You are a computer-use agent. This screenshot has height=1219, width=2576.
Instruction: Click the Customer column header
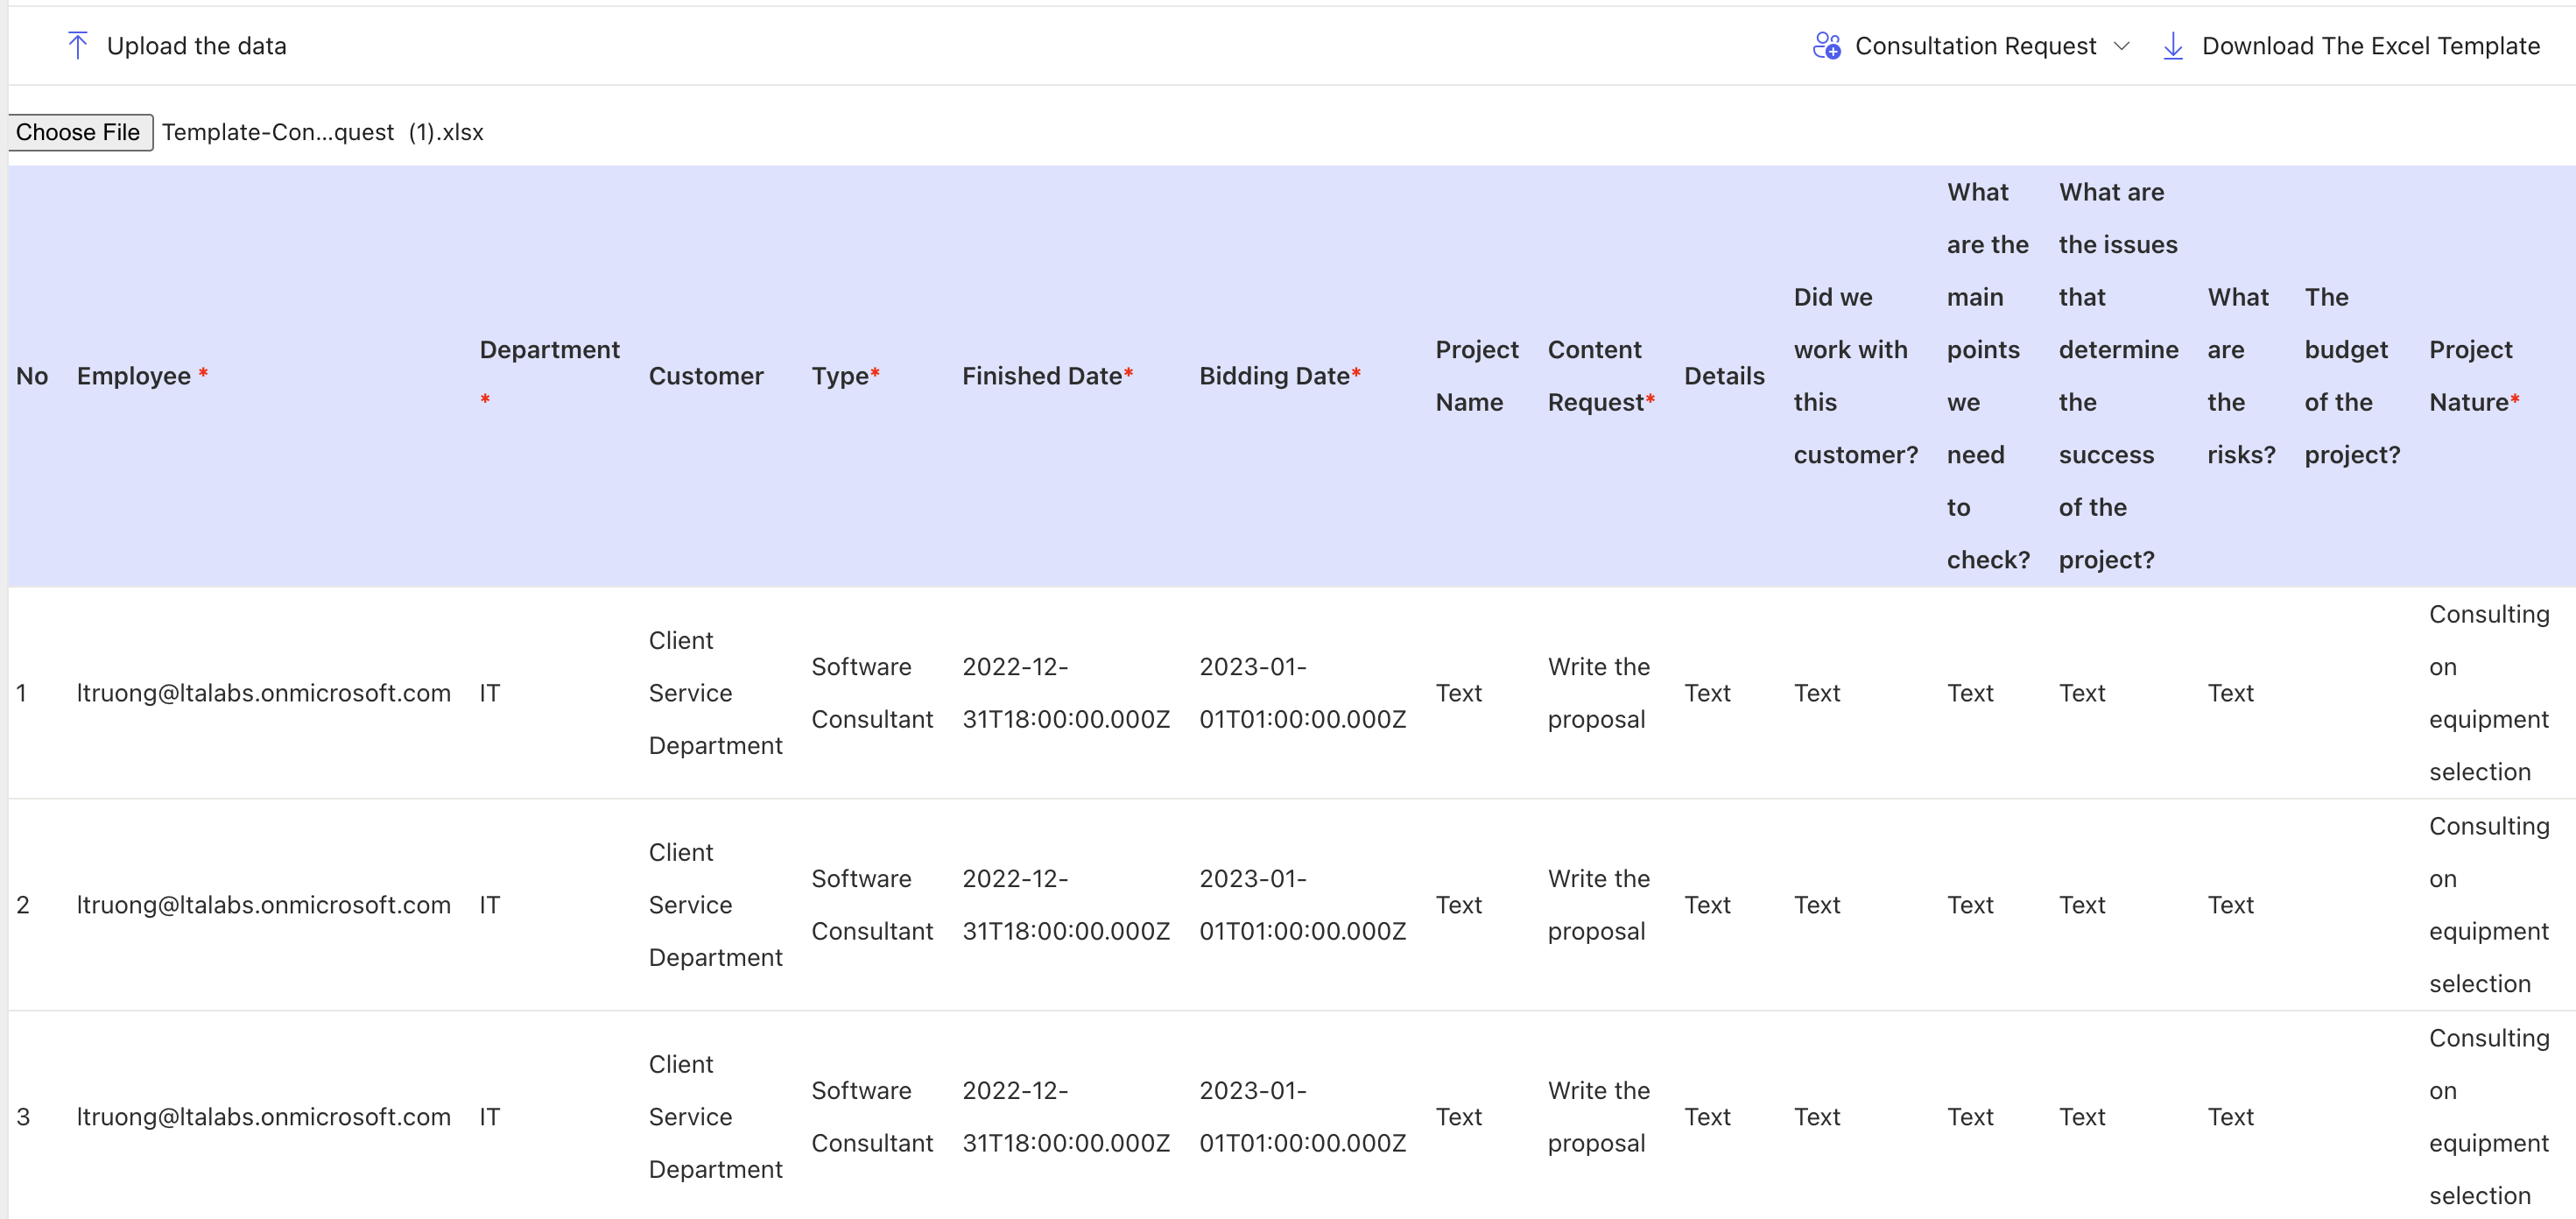(705, 376)
